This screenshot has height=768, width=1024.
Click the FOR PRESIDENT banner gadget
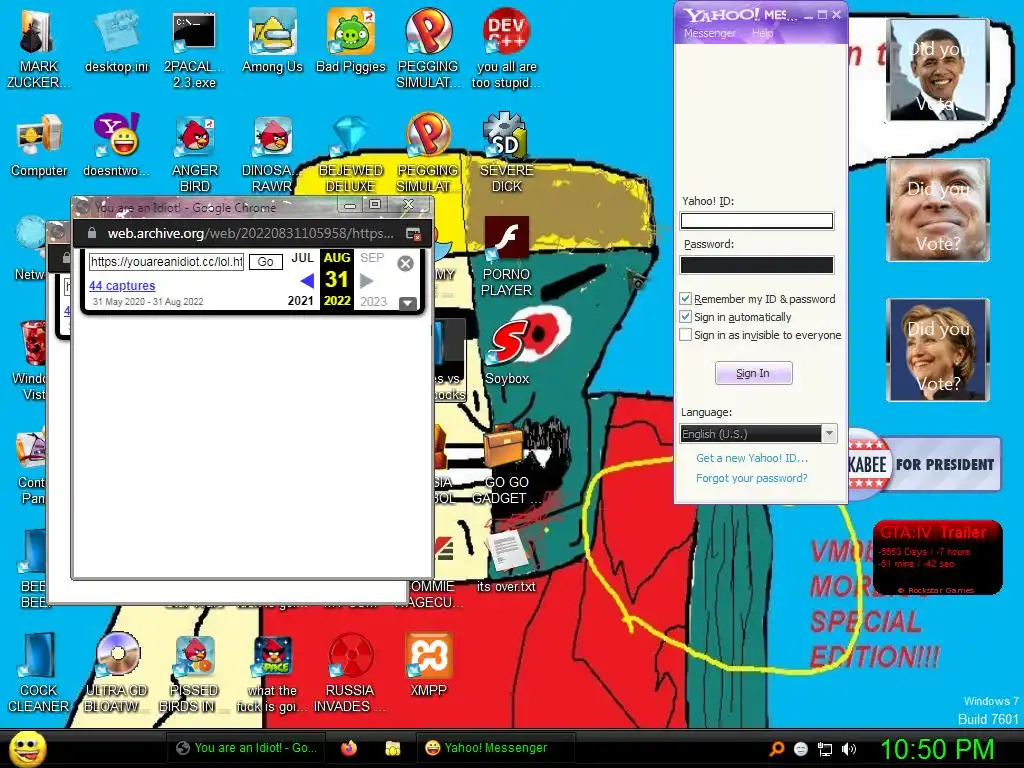[x=925, y=464]
